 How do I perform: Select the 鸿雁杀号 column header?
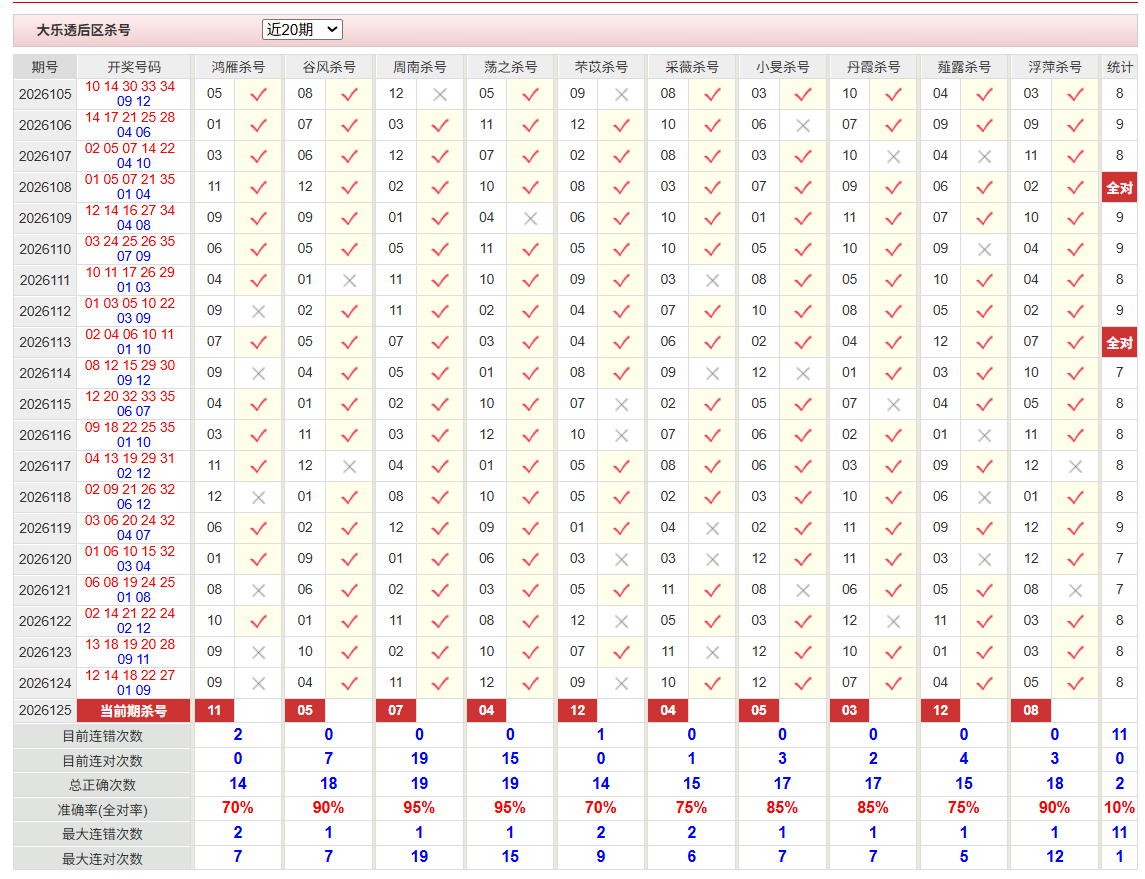[x=238, y=67]
